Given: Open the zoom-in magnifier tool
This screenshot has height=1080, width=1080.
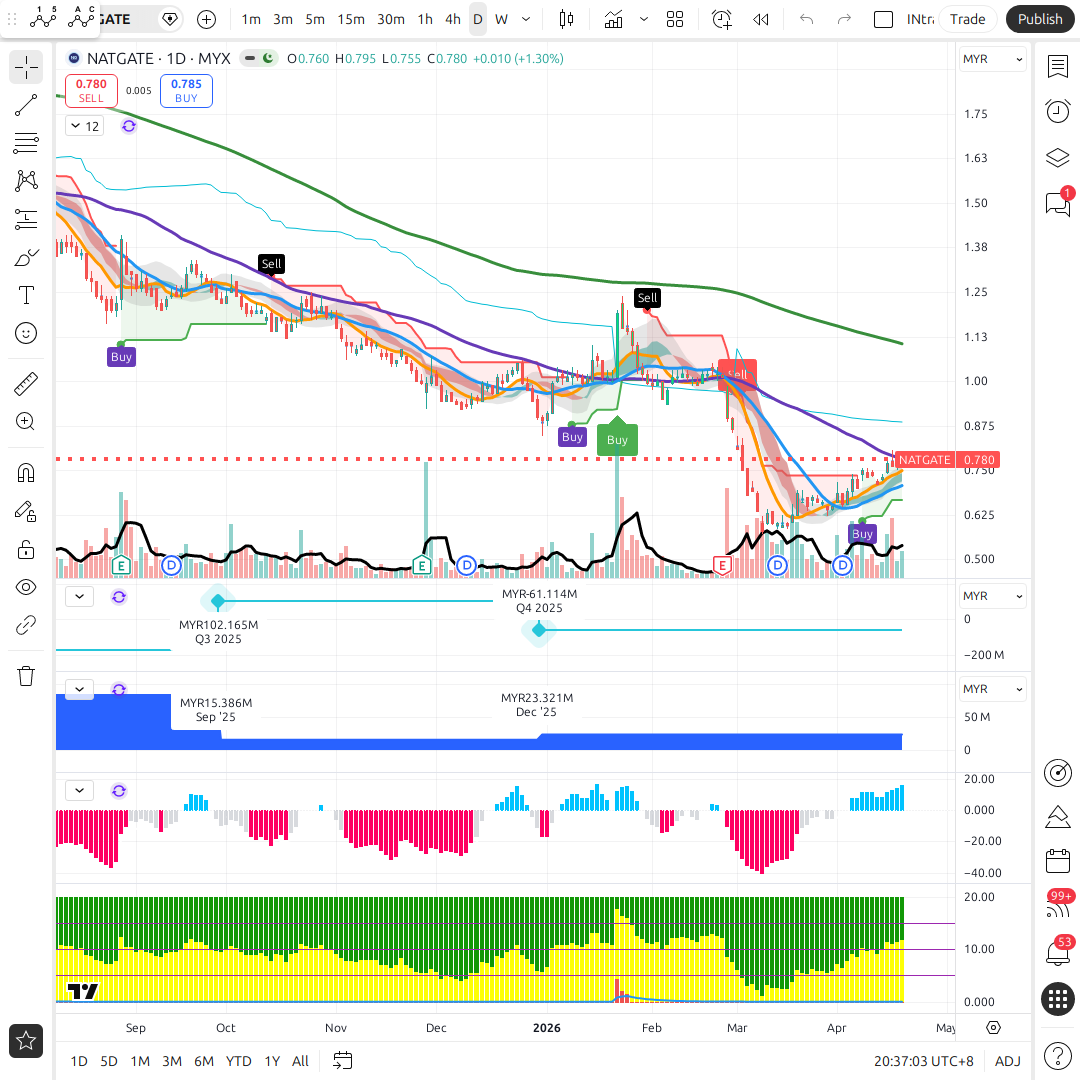Looking at the screenshot, I should 26,422.
